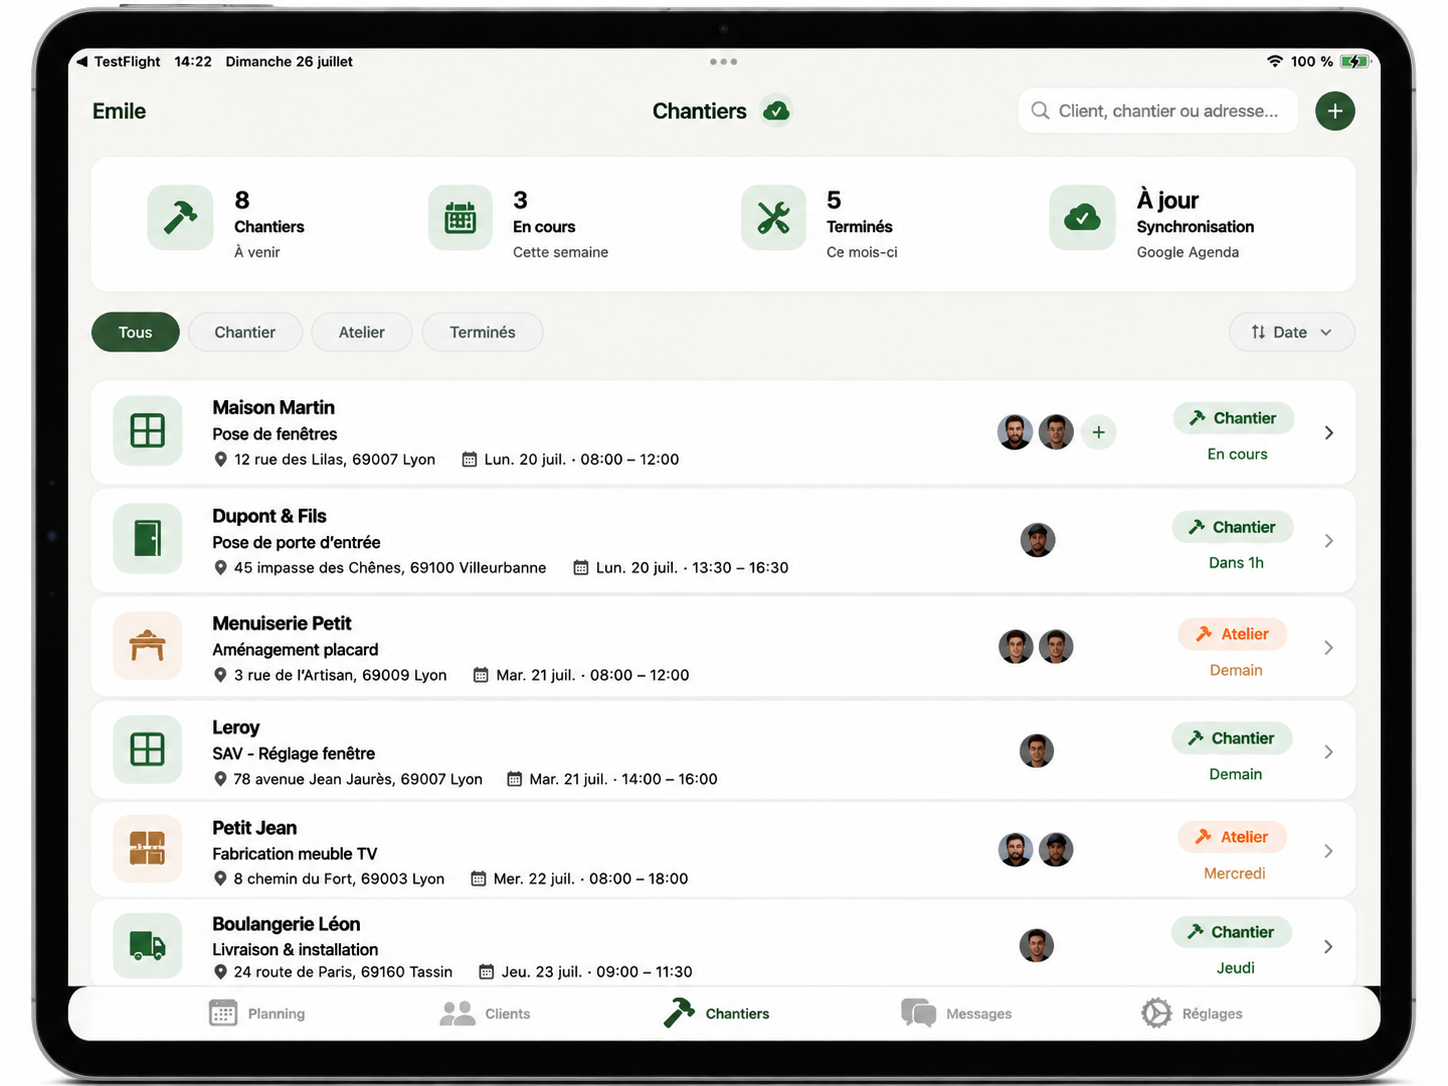The height and width of the screenshot is (1086, 1448).
Task: Tap the cloud sync status icon beside Chantiers title
Action: point(776,111)
